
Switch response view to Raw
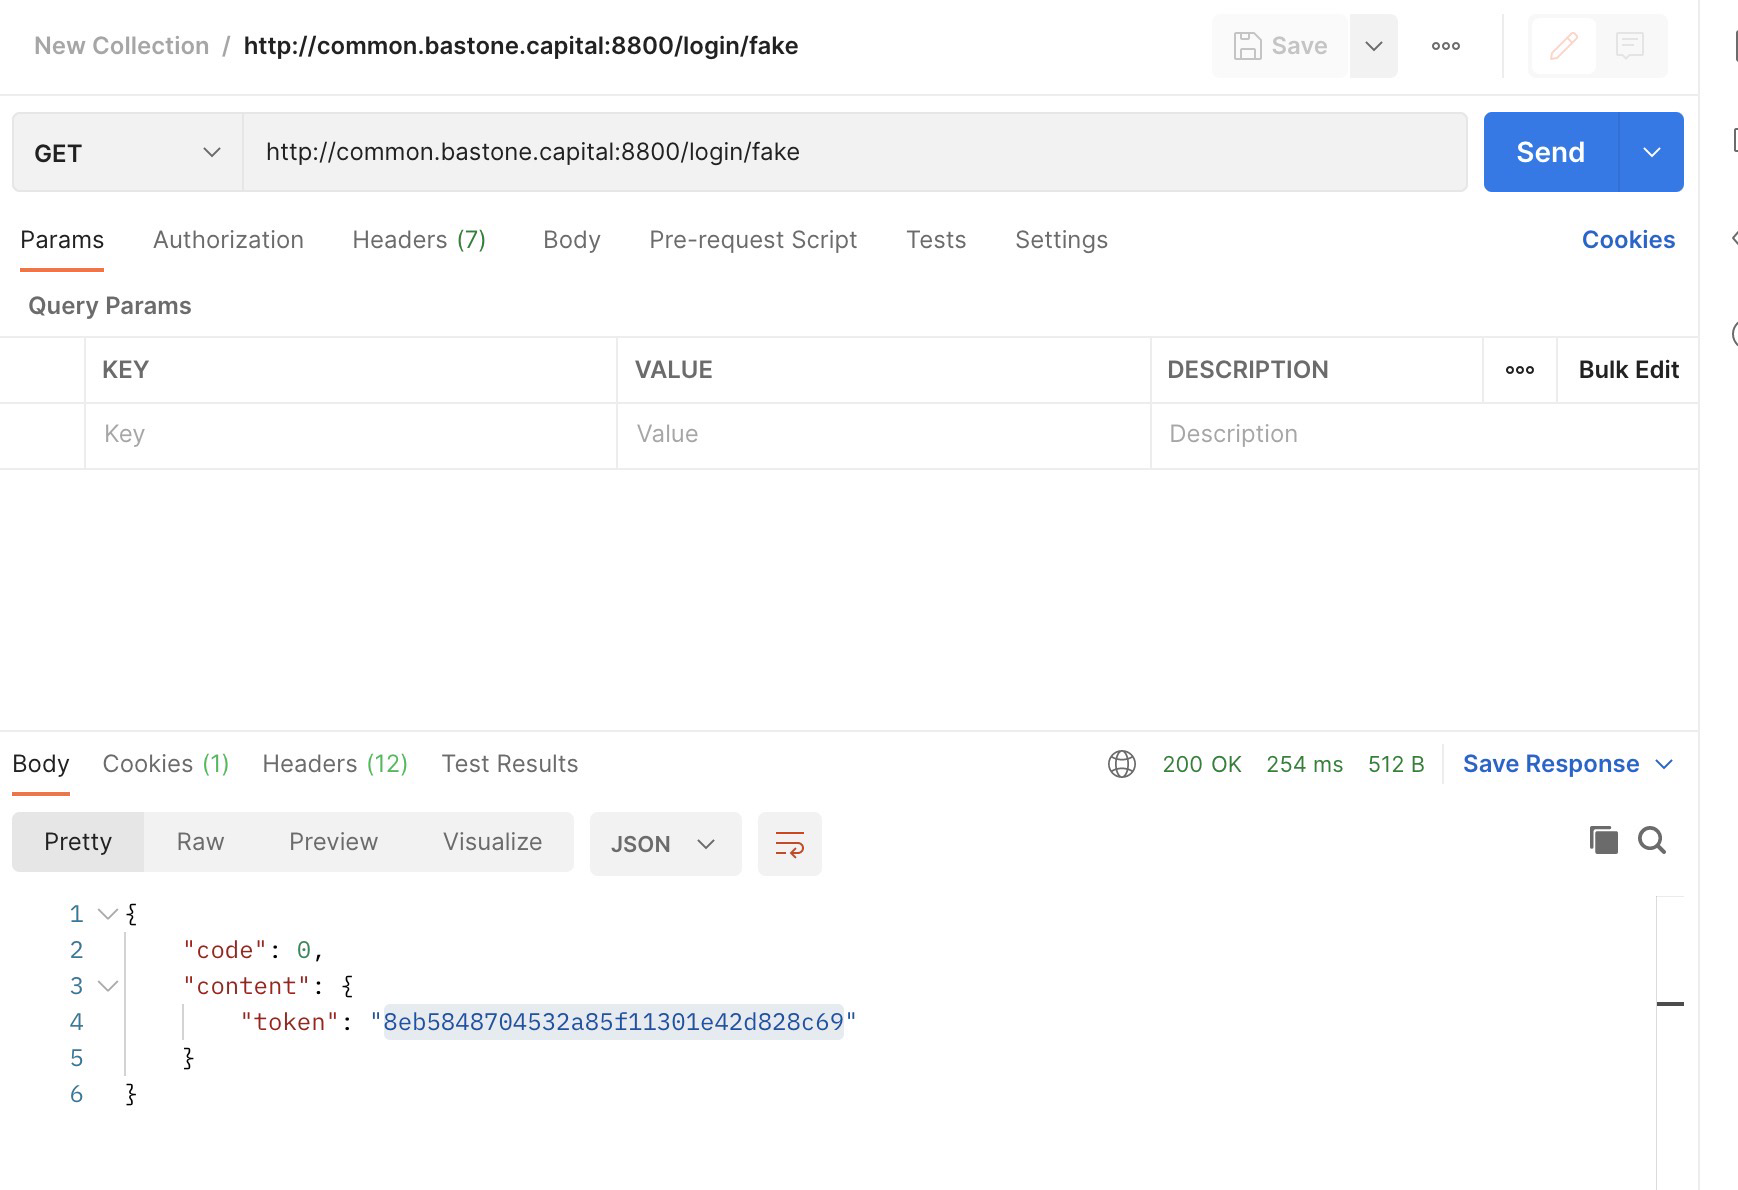click(x=199, y=841)
